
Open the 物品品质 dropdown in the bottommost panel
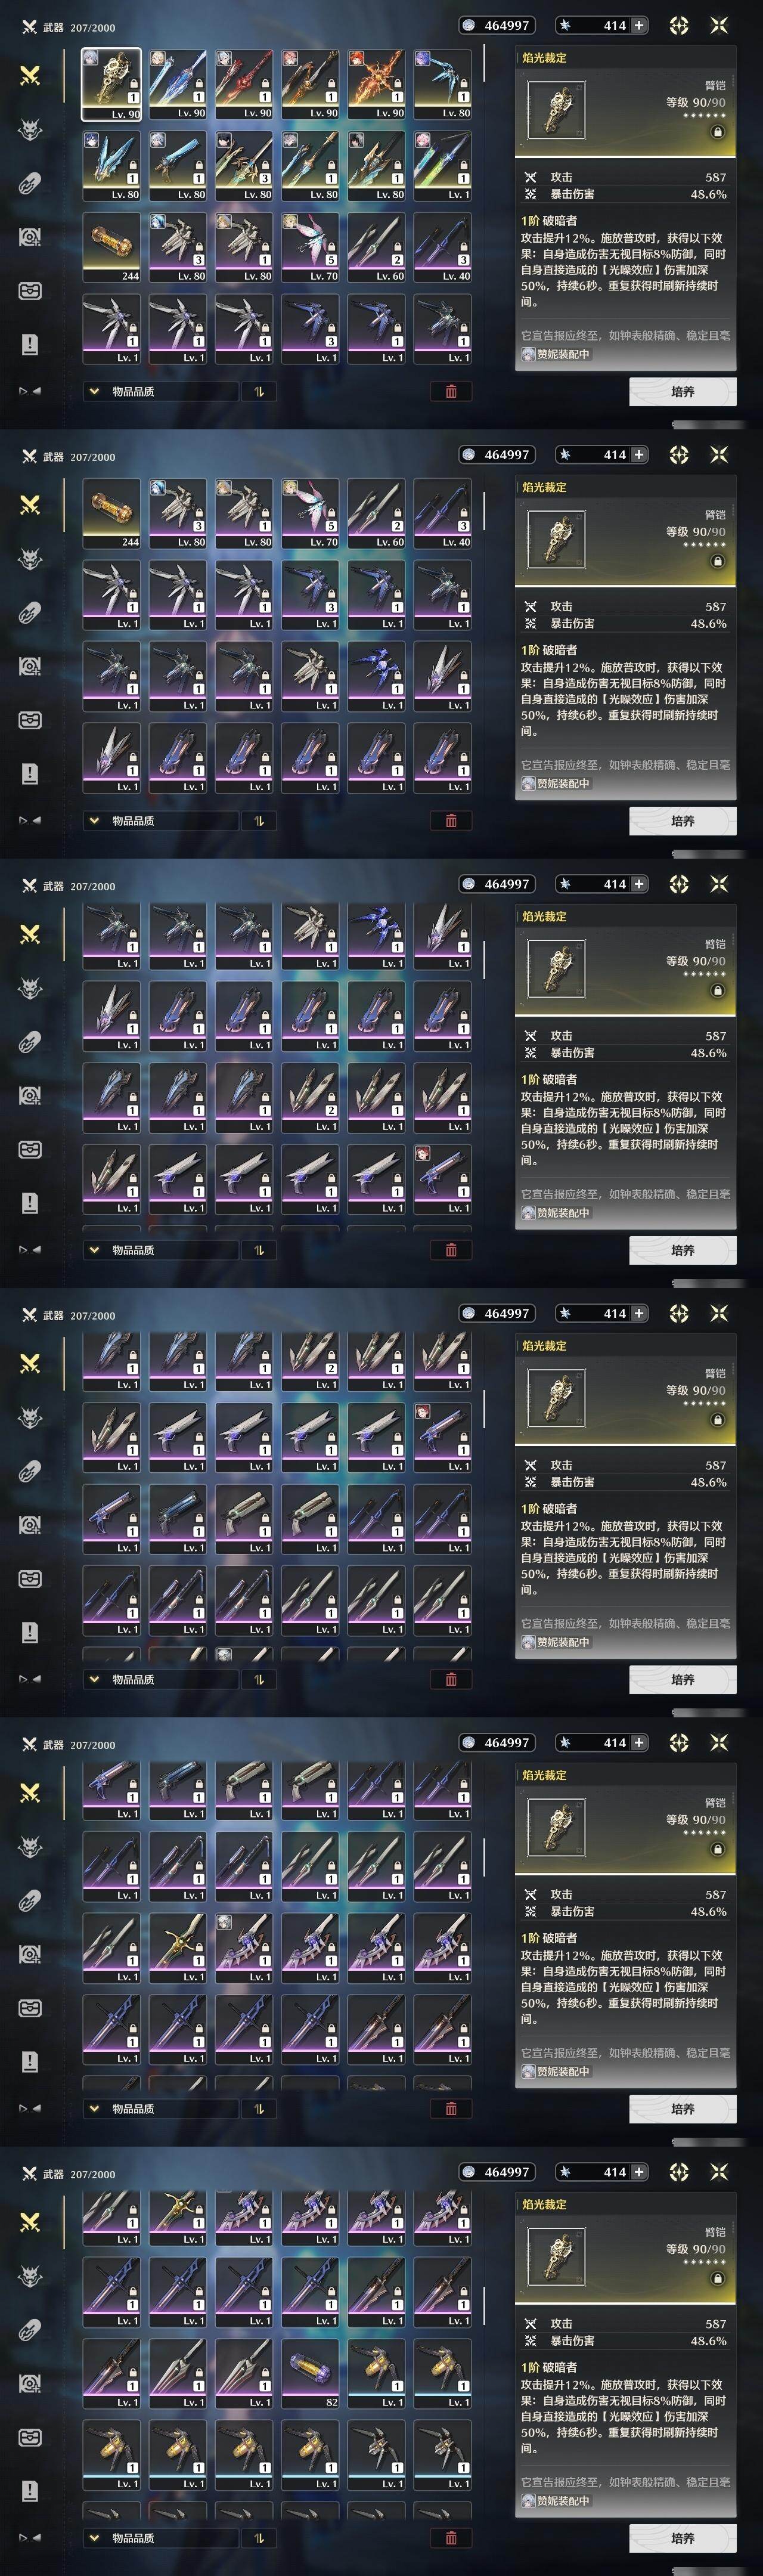pos(161,2537)
